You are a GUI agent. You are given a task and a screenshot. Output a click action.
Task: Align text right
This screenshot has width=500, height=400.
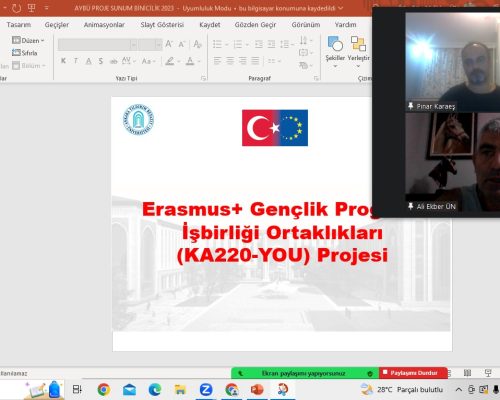[243, 61]
